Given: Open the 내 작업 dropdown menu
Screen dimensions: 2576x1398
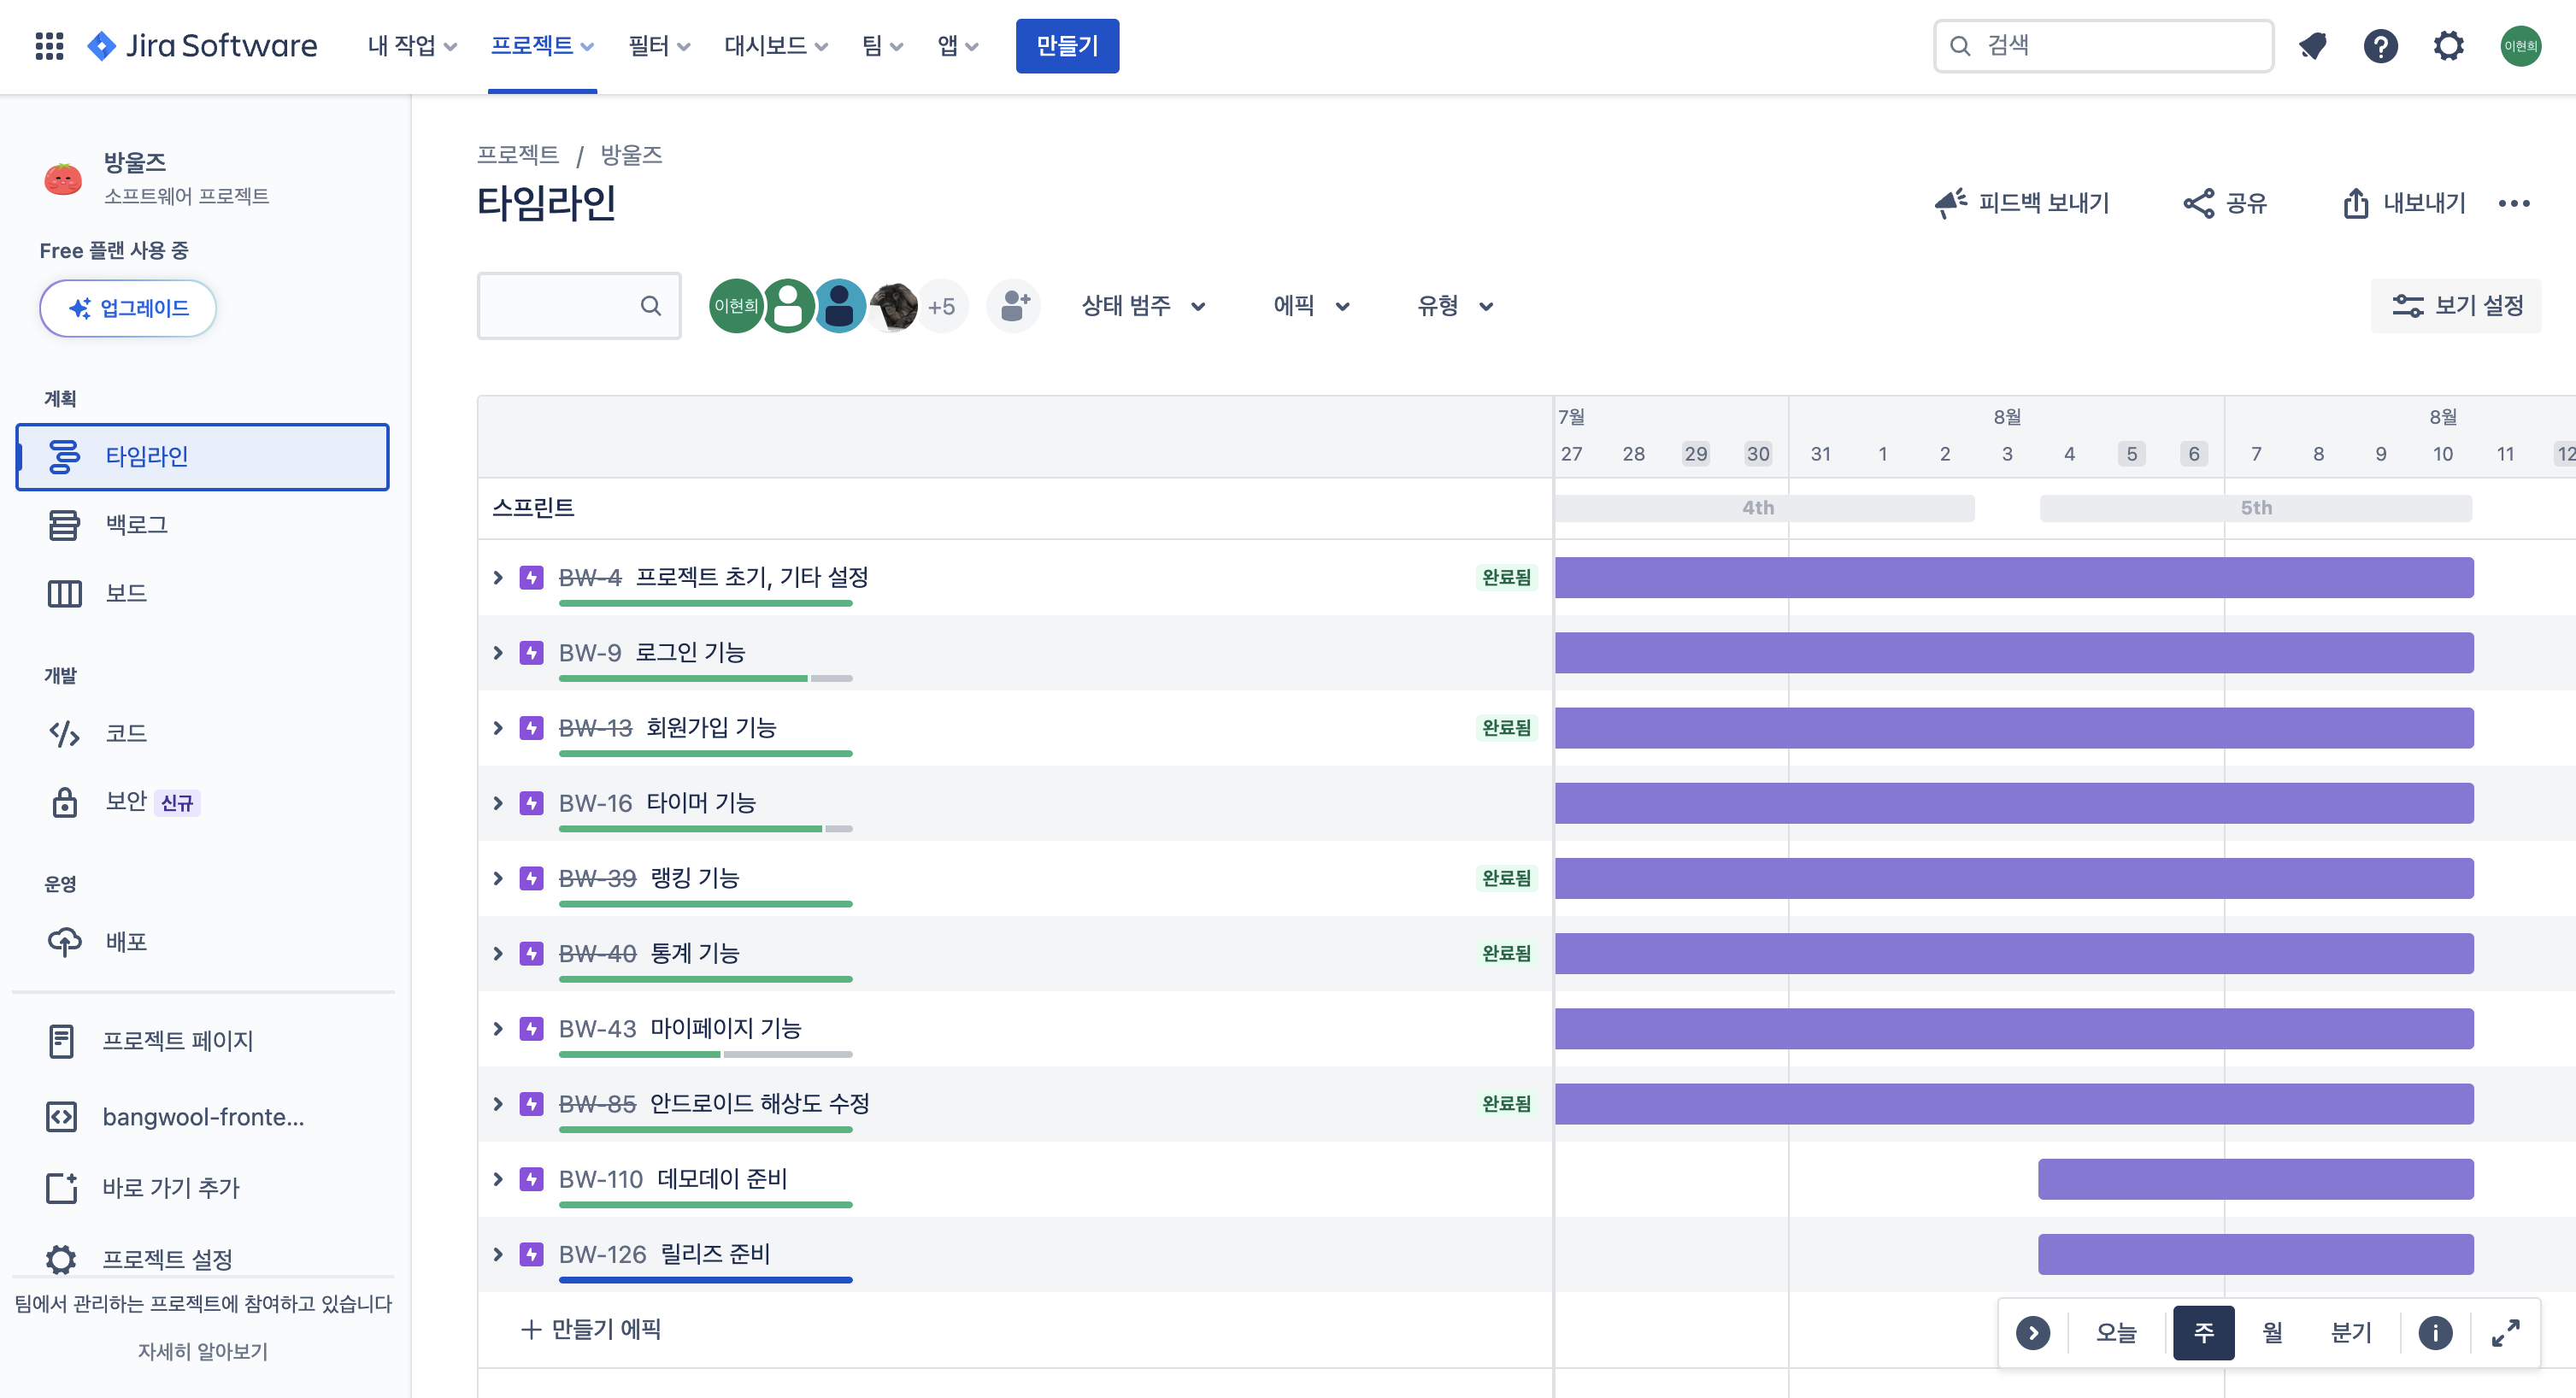Looking at the screenshot, I should (412, 46).
